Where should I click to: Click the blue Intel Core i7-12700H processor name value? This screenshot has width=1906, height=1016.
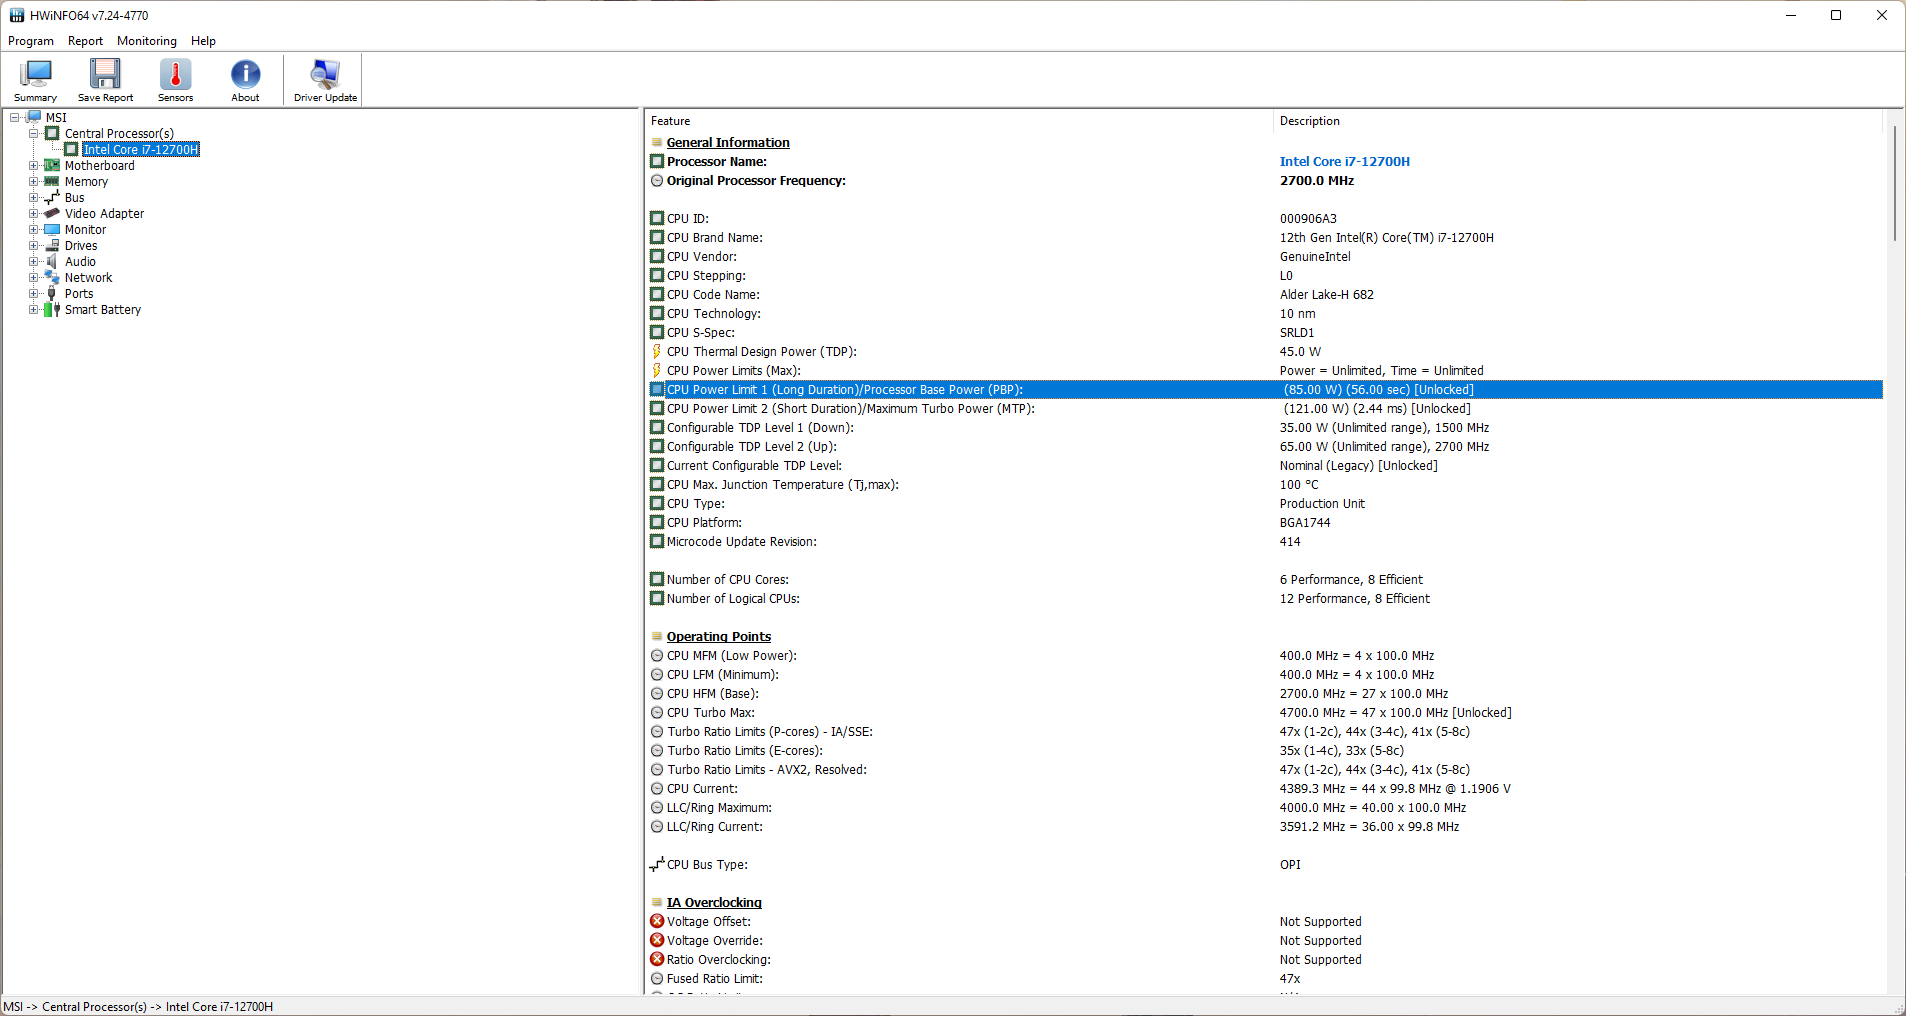[x=1345, y=162]
